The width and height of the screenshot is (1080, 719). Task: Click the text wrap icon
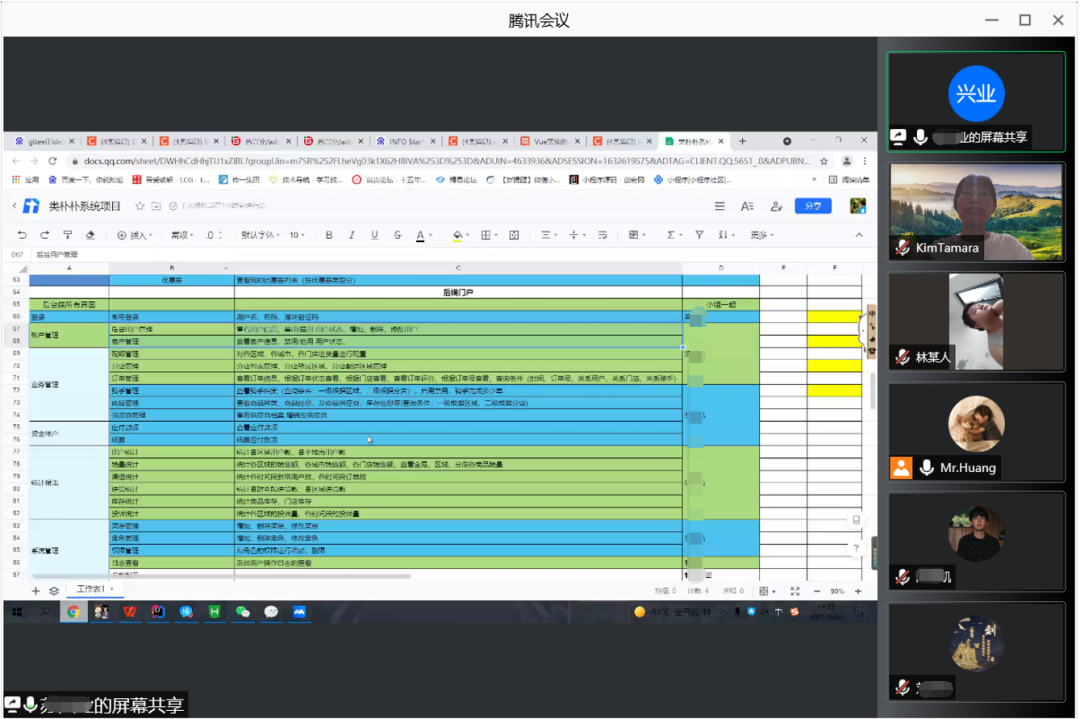[x=603, y=235]
